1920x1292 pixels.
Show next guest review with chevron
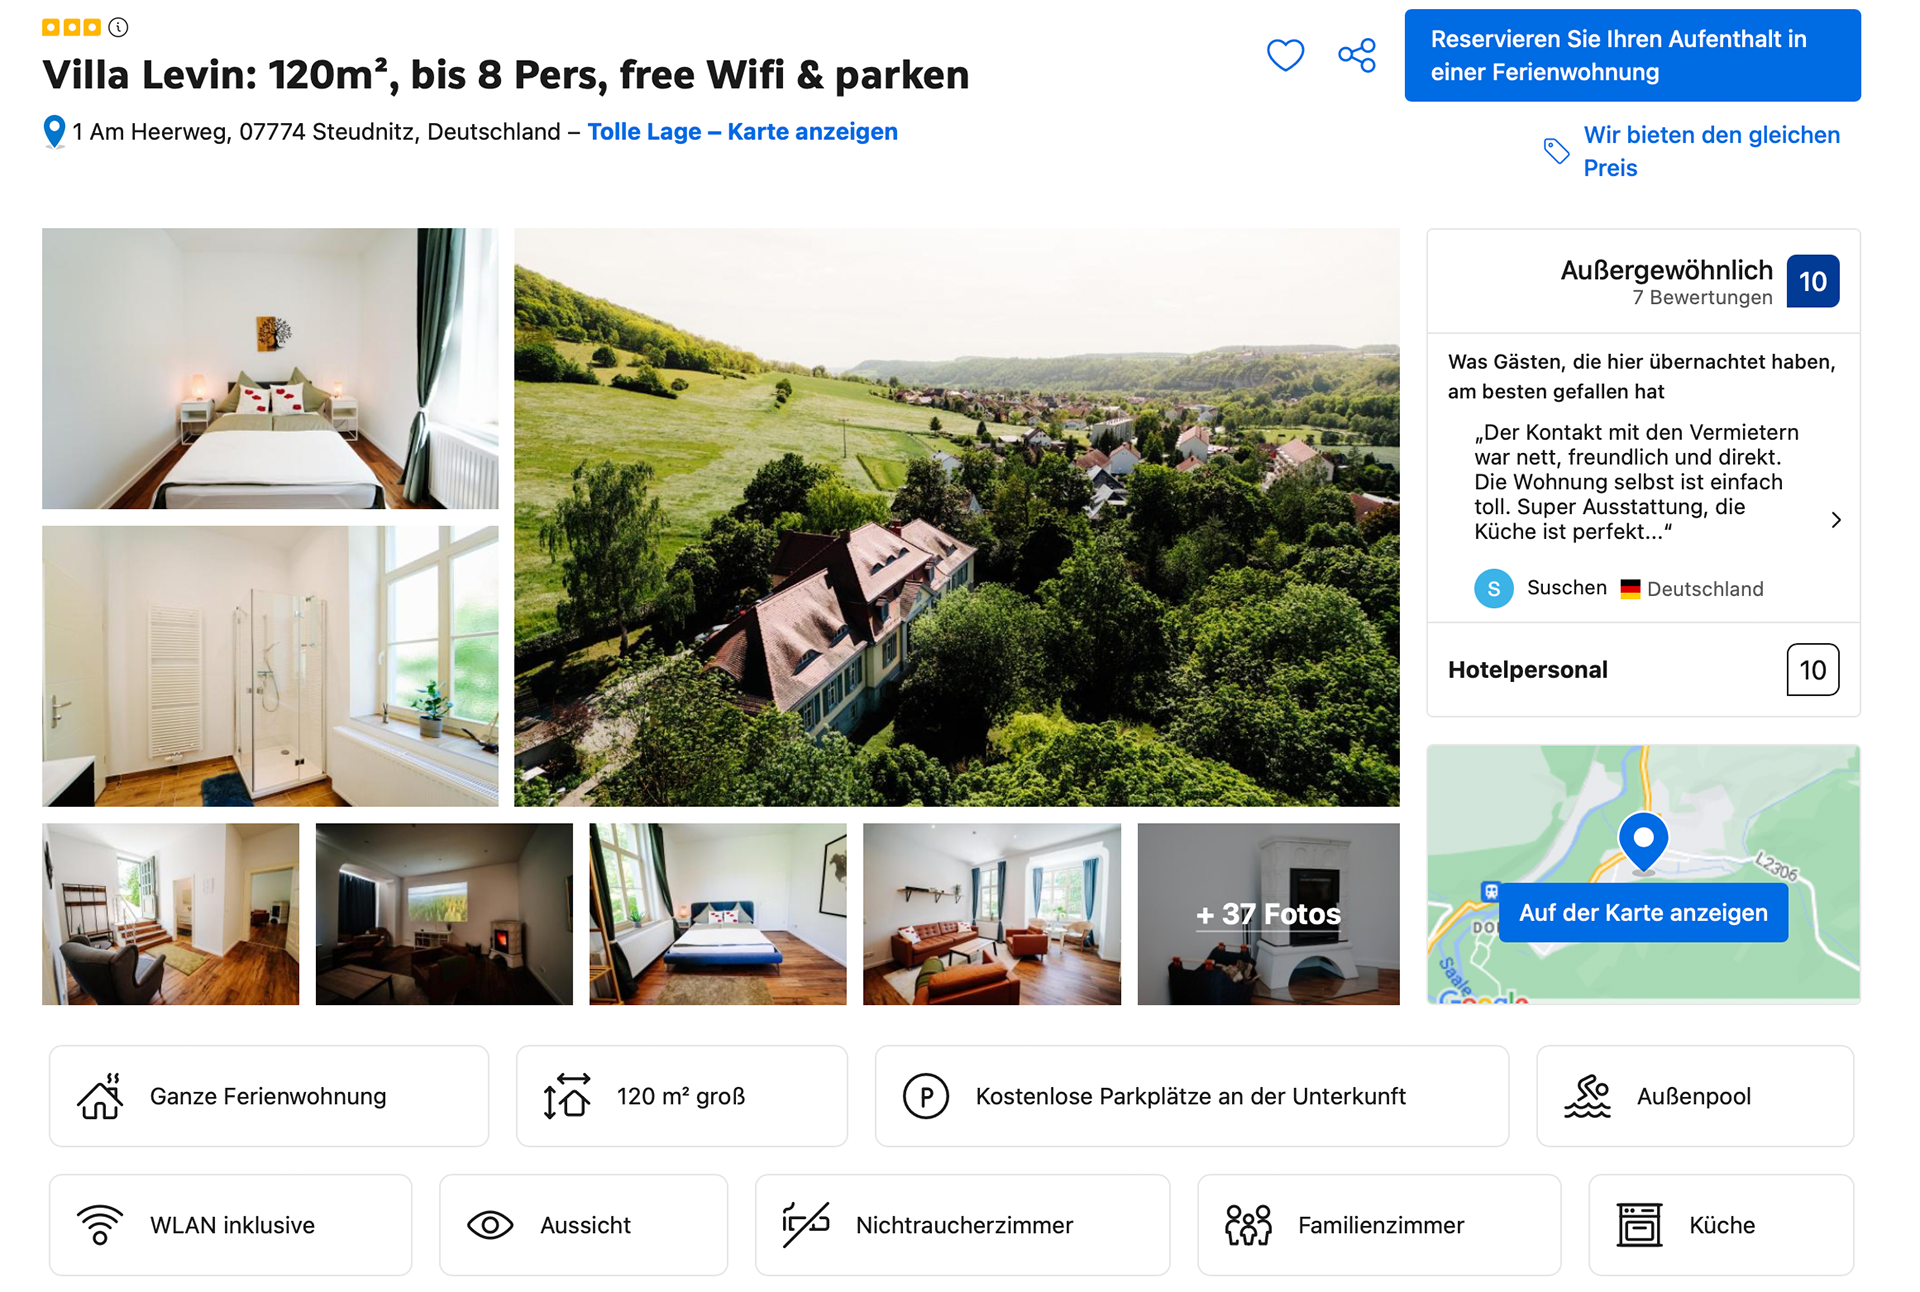1836,520
